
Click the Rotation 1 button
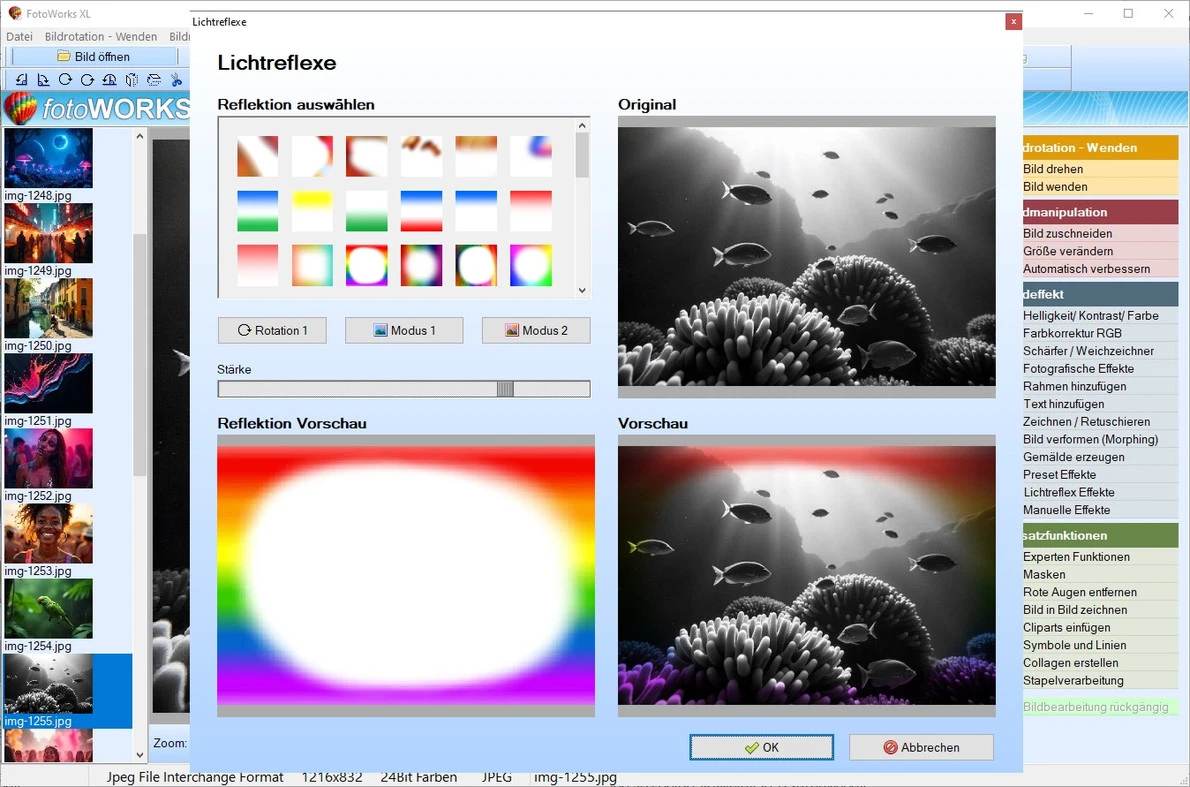(x=272, y=330)
